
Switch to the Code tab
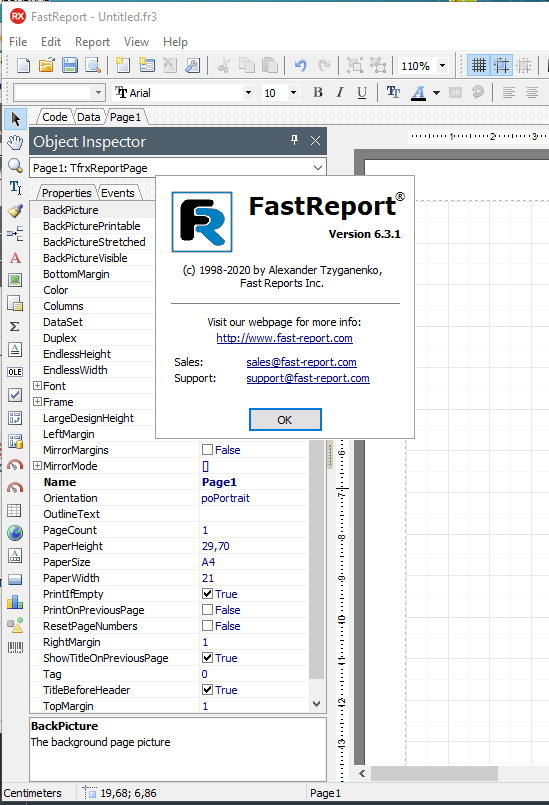click(x=54, y=117)
